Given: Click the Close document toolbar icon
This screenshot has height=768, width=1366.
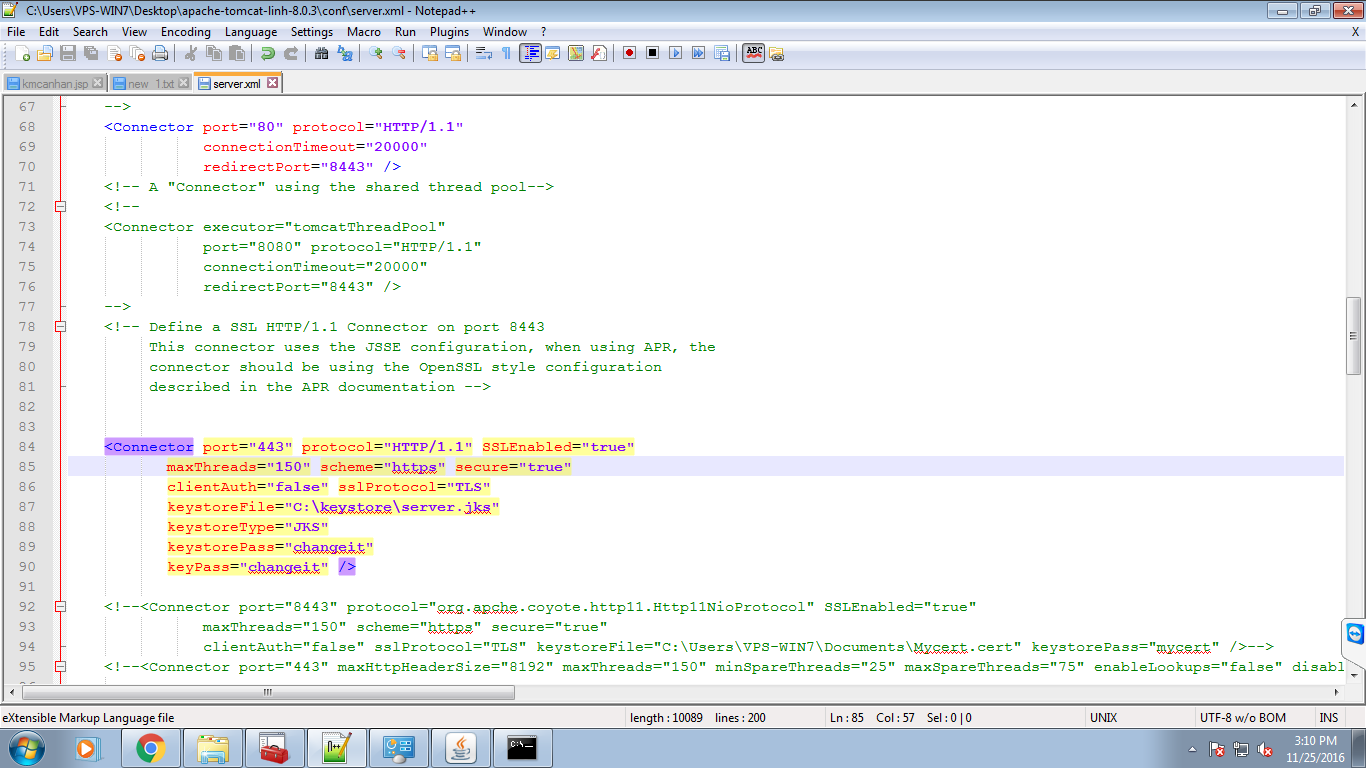Looking at the screenshot, I should (114, 53).
